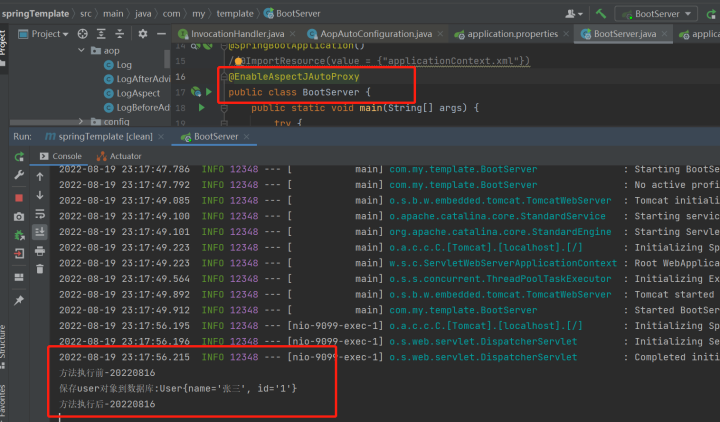Toggle soft-wrap in the console
Screen dimensions: 720x422
[40, 214]
